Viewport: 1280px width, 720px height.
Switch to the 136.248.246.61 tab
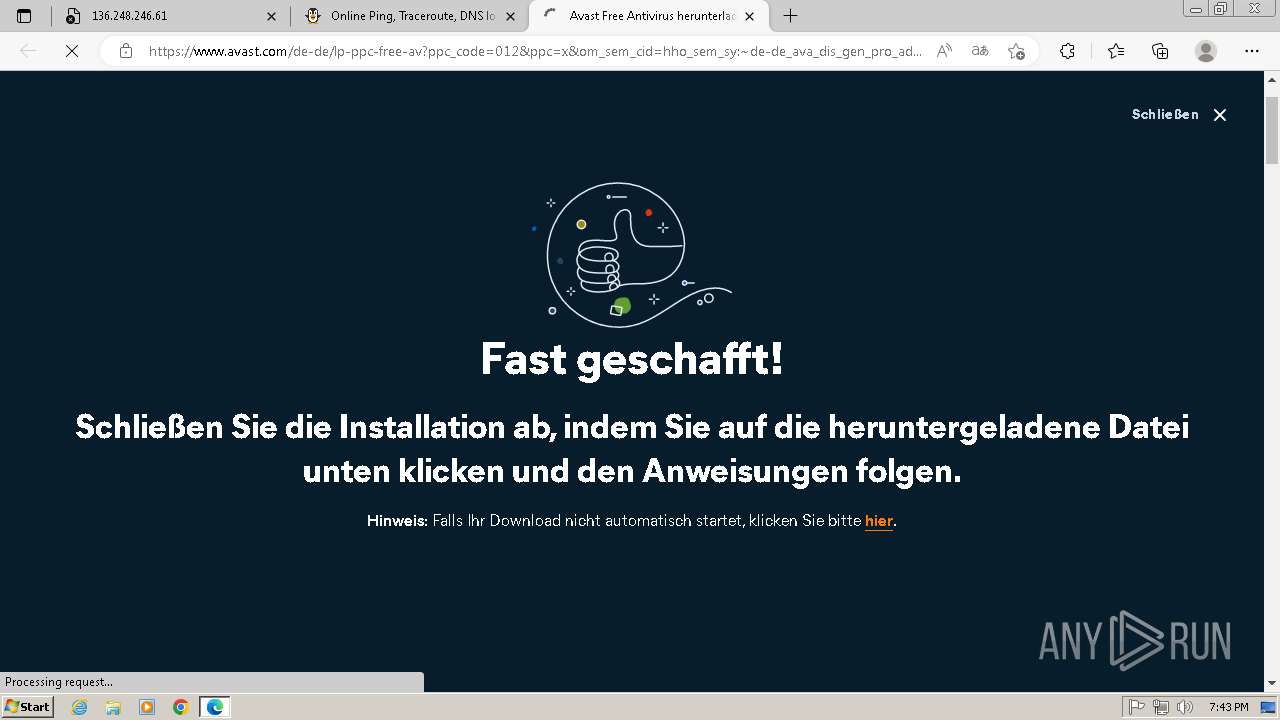[x=171, y=16]
